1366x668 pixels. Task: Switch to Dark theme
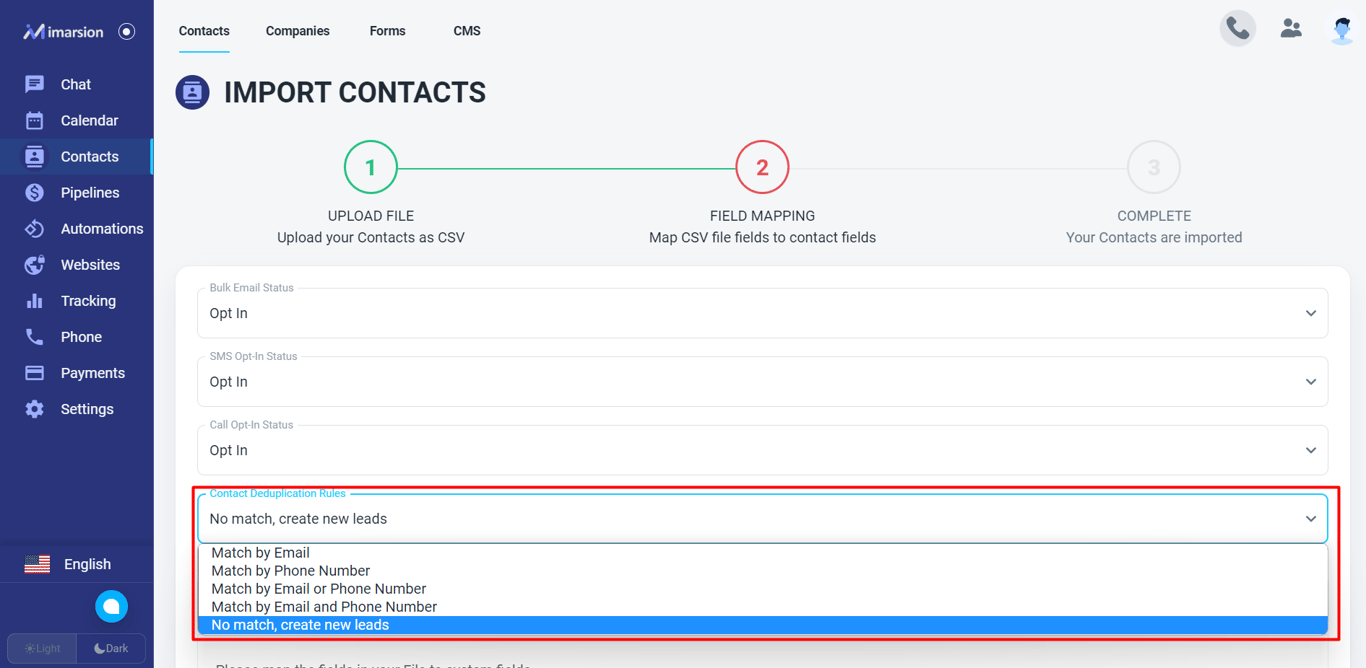[x=111, y=648]
